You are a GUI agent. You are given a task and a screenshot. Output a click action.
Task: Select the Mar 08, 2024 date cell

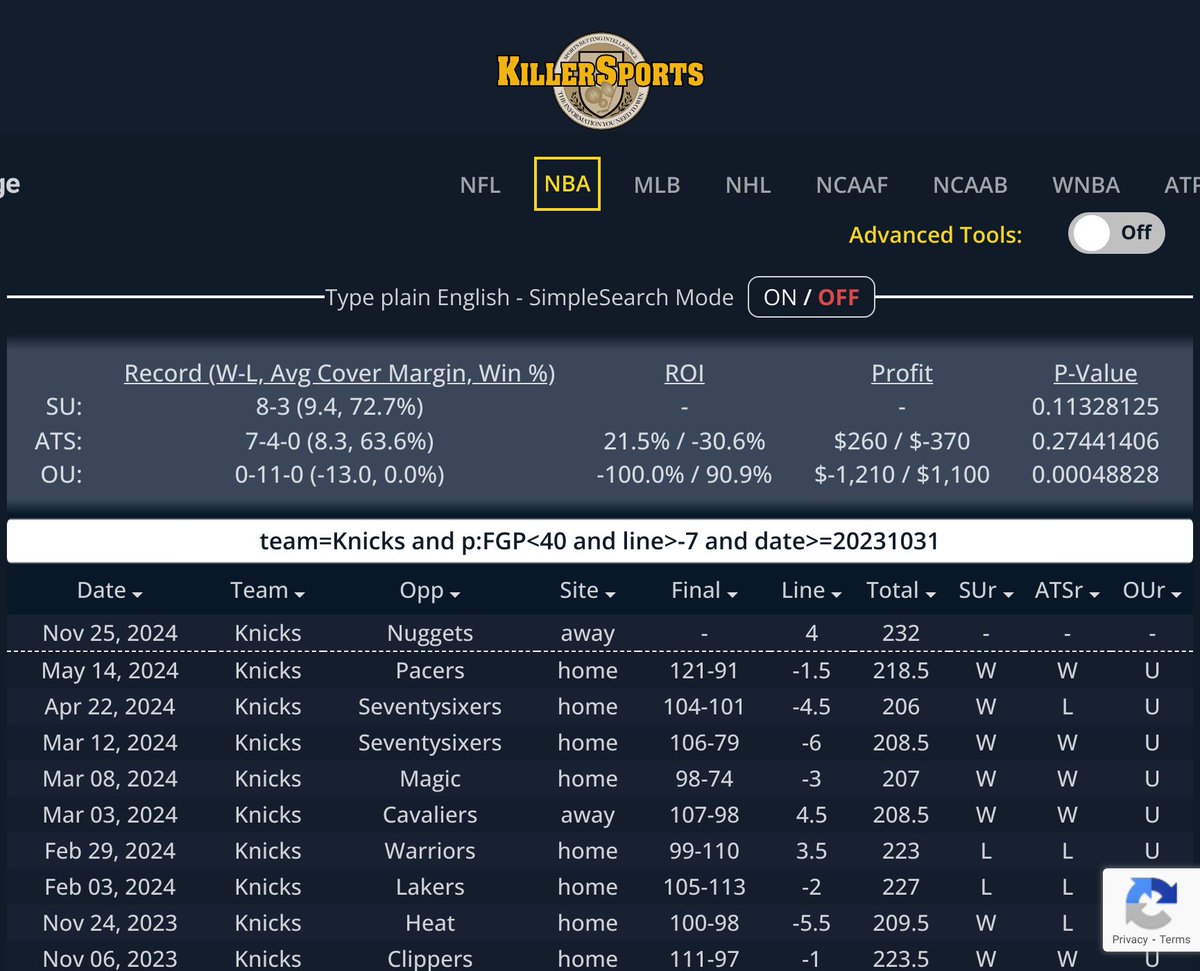(x=110, y=778)
